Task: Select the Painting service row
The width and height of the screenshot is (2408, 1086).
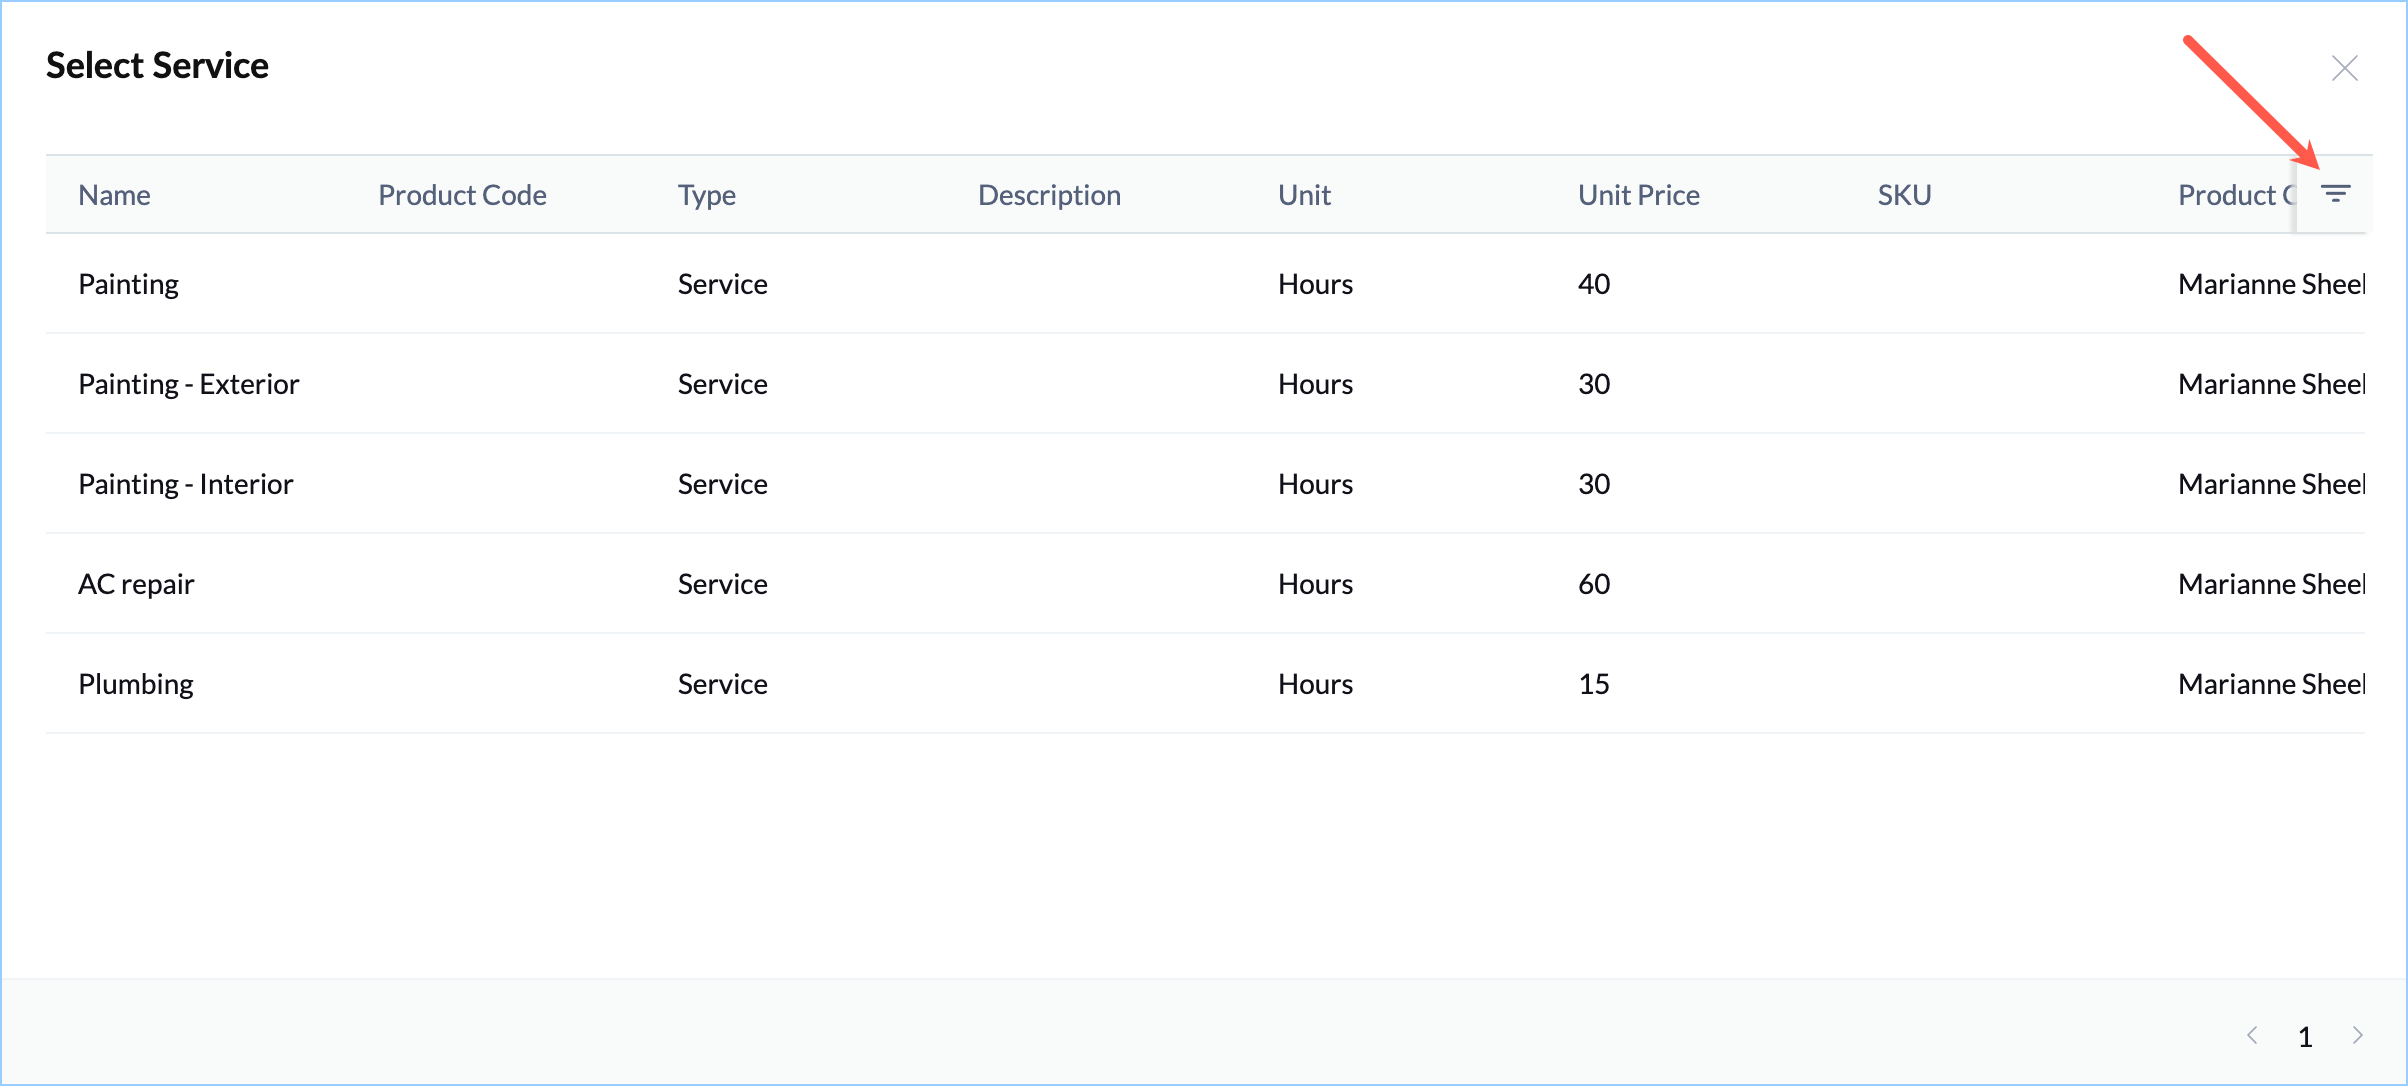Action: pyautogui.click(x=129, y=284)
